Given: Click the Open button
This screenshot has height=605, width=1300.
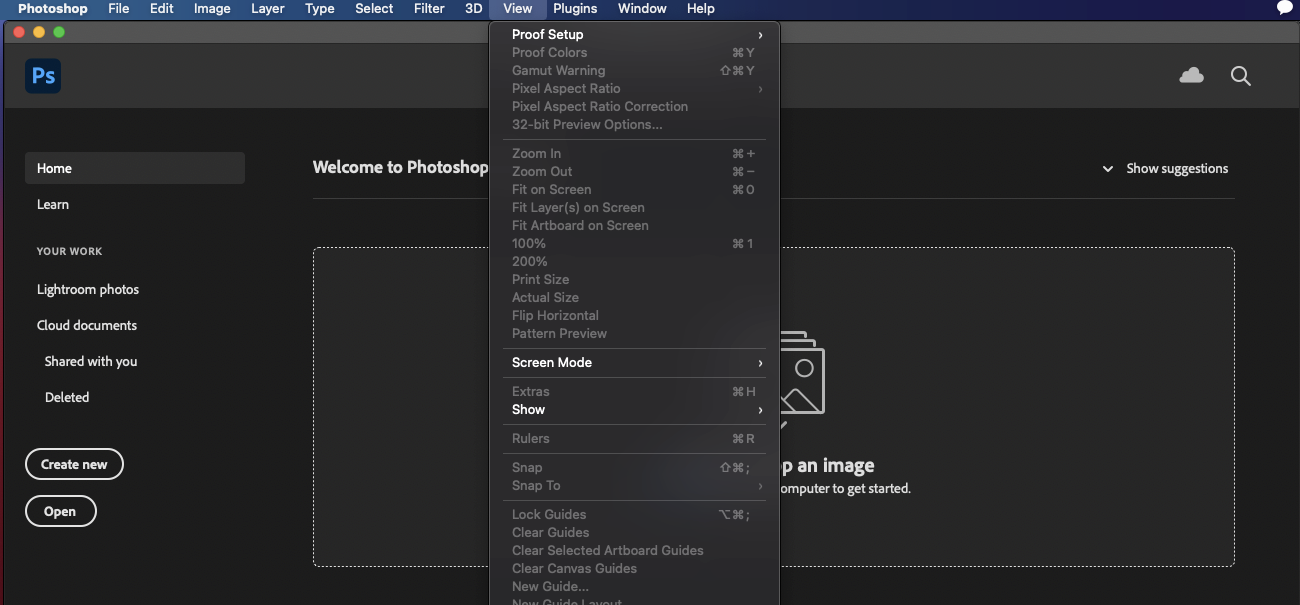Looking at the screenshot, I should click(x=60, y=511).
